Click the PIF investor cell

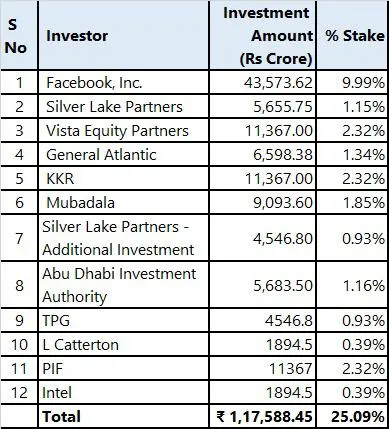coord(124,368)
